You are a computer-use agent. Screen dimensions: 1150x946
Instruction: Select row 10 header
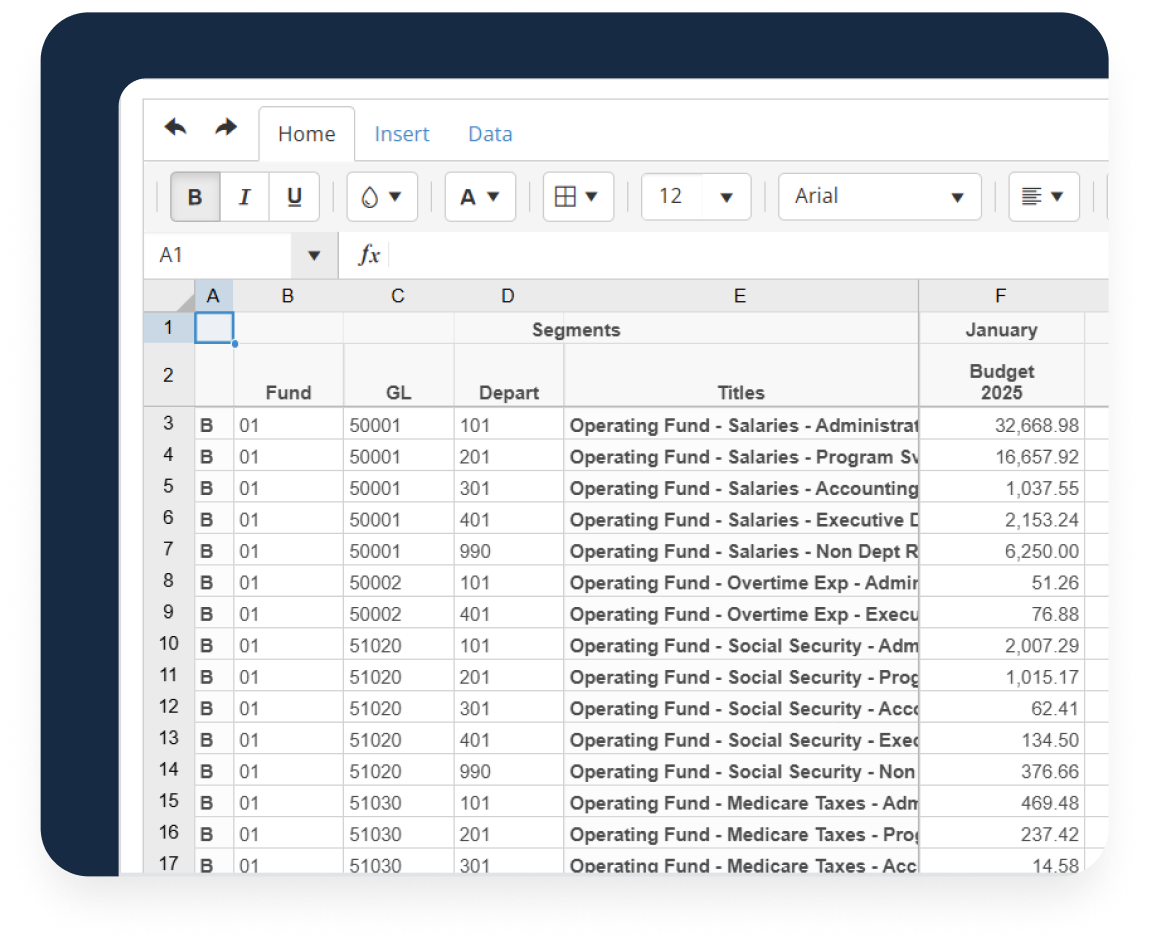pyautogui.click(x=169, y=644)
